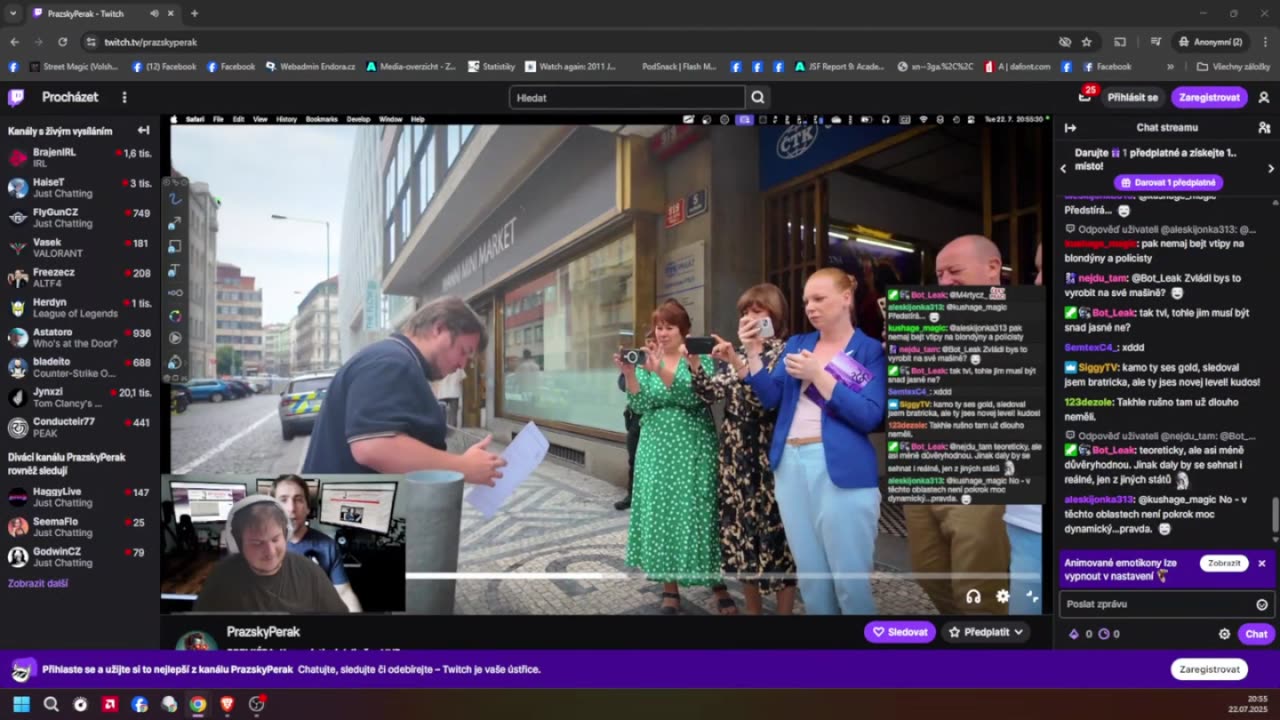Focus the Hledat search field
Image resolution: width=1280 pixels, height=720 pixels.
tap(627, 97)
